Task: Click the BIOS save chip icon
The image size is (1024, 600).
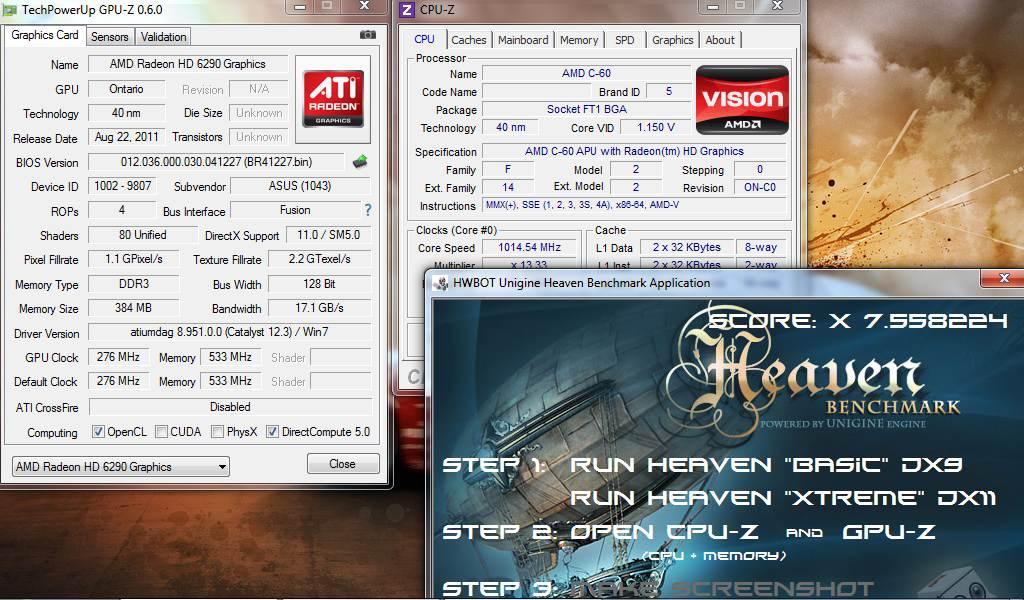Action: click(x=360, y=161)
